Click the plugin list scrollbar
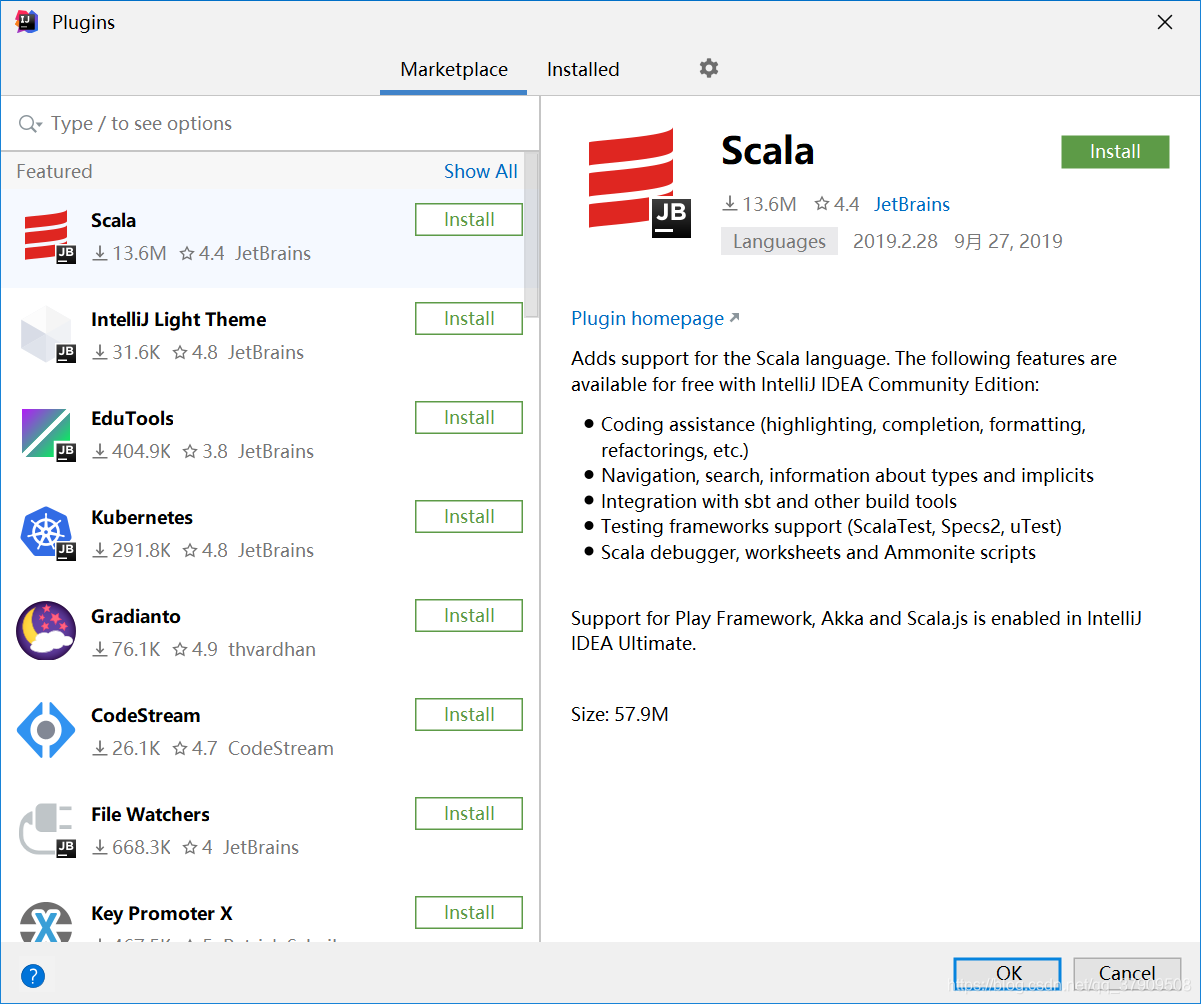 [x=532, y=235]
